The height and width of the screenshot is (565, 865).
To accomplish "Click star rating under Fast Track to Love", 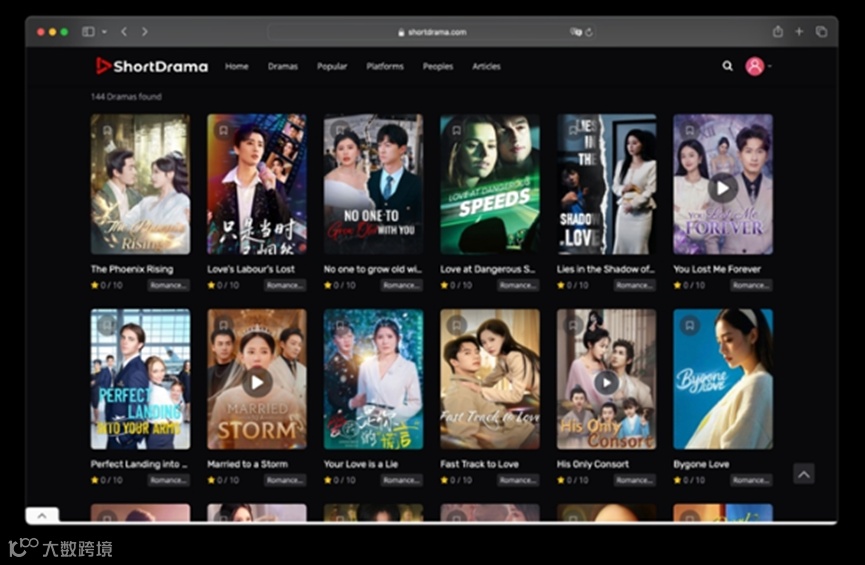I will [x=456, y=480].
